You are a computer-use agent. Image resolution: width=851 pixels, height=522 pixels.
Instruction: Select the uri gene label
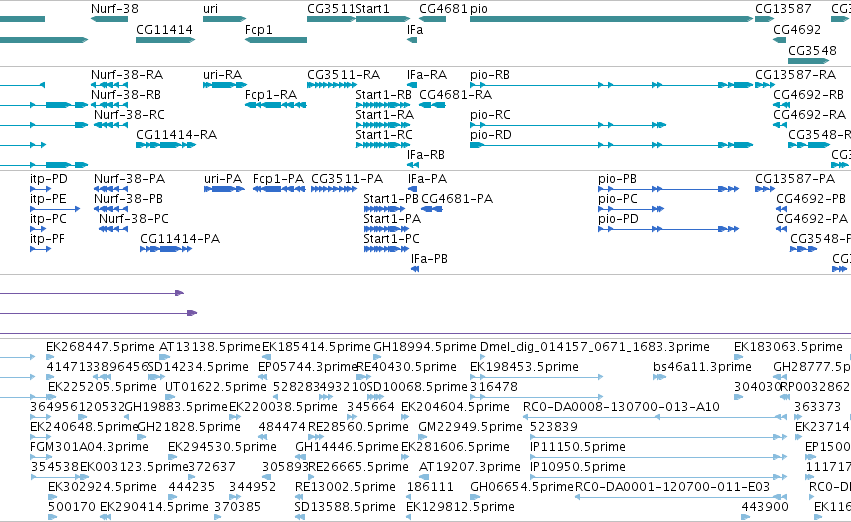[x=211, y=9]
